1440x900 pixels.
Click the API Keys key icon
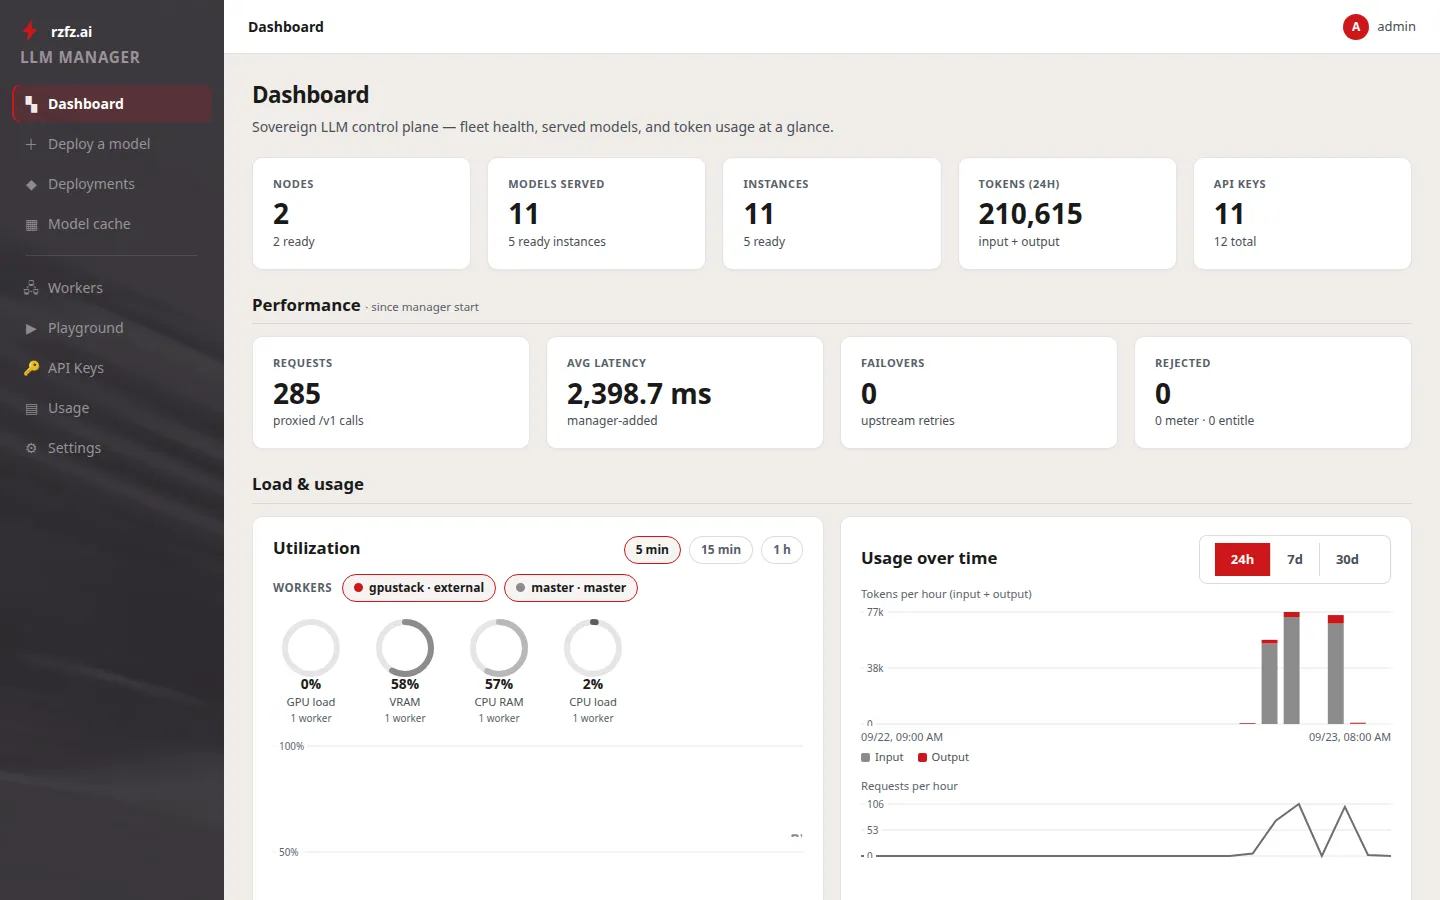pyautogui.click(x=31, y=368)
